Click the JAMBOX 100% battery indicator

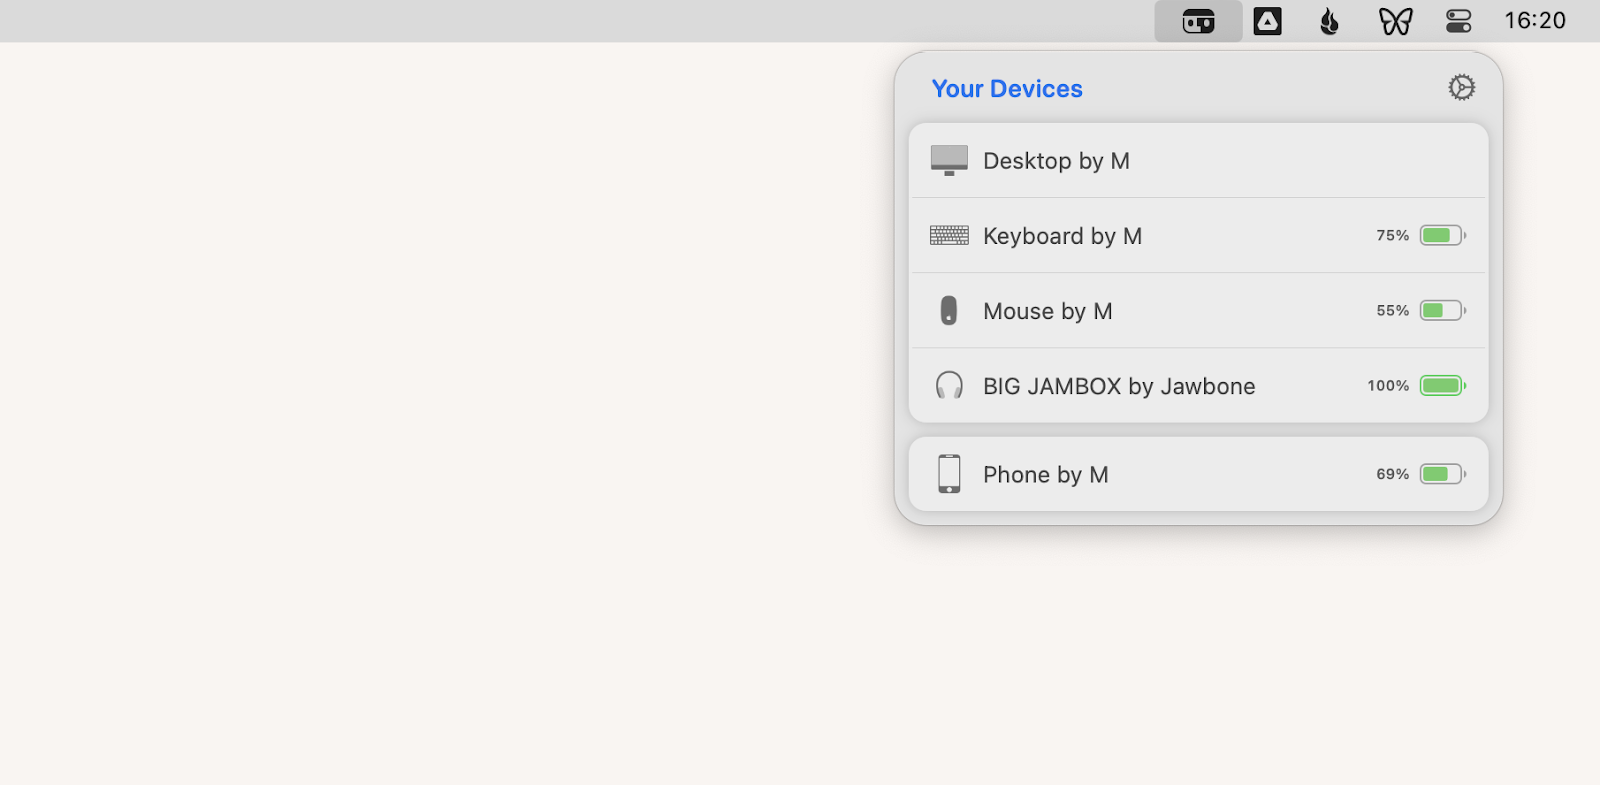pos(1442,386)
